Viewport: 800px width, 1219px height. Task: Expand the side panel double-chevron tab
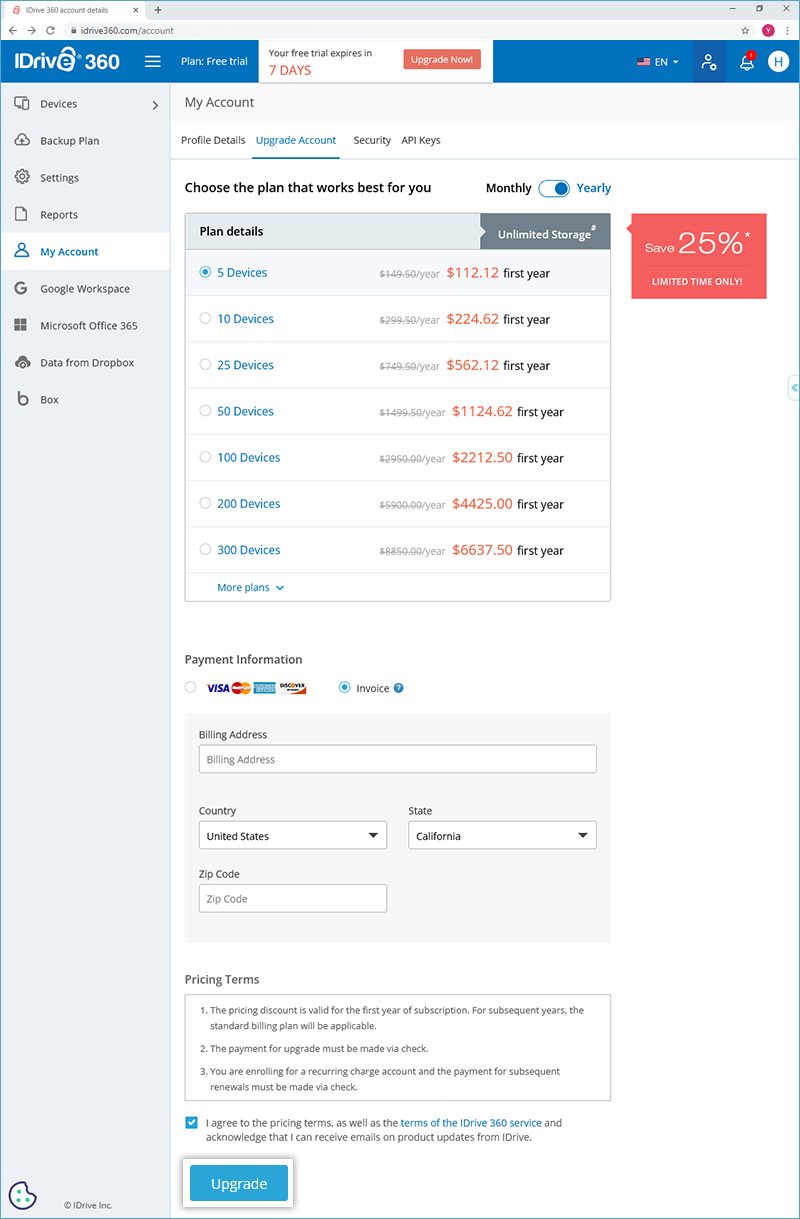coord(794,387)
